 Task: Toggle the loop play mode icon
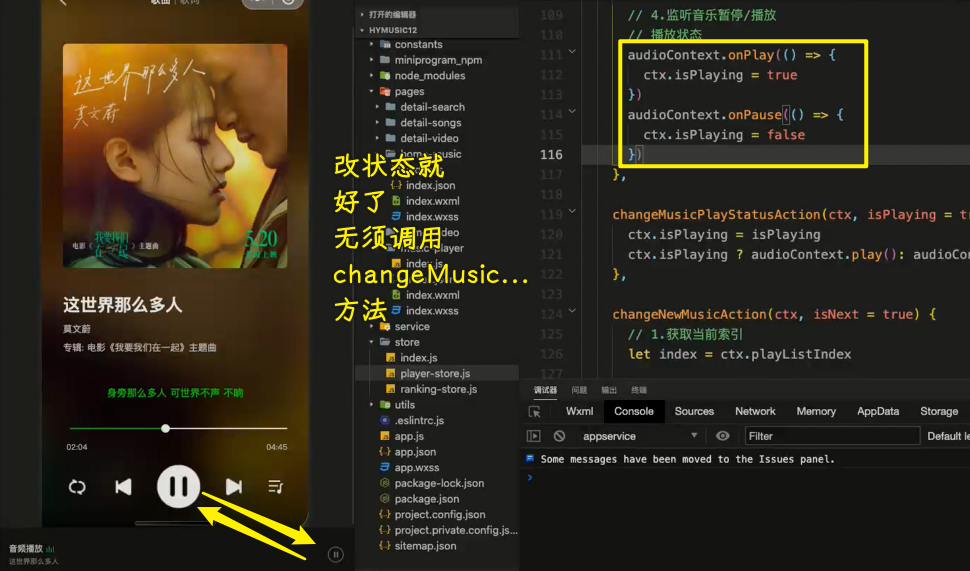pyautogui.click(x=77, y=487)
